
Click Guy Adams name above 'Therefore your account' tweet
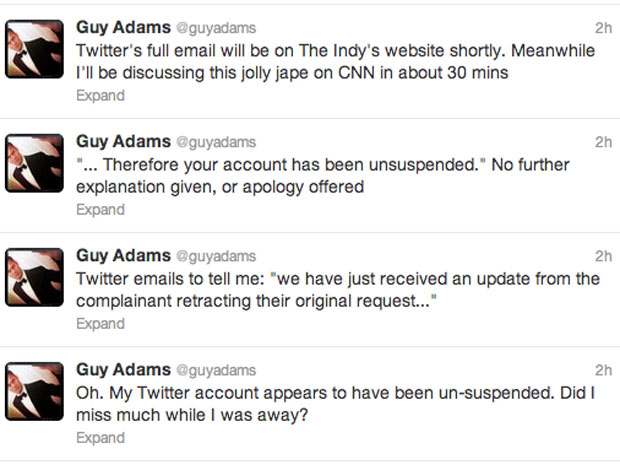point(122,142)
